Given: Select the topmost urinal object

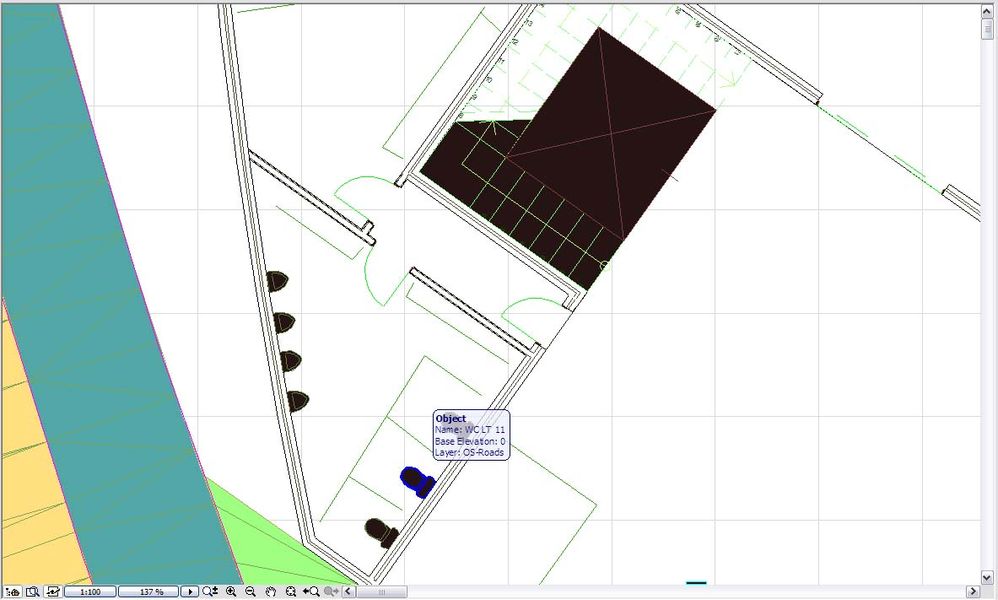Looking at the screenshot, I should (277, 281).
